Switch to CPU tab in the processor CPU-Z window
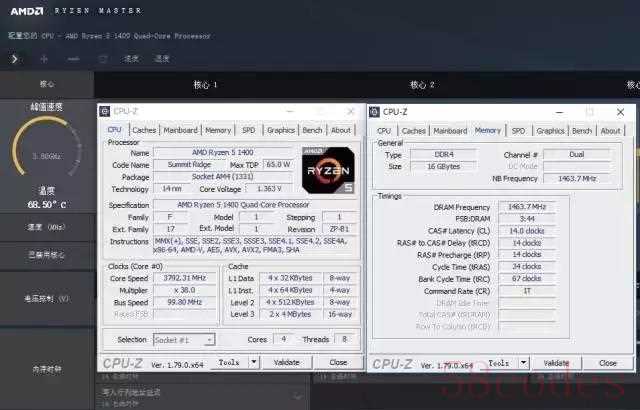 tap(114, 130)
